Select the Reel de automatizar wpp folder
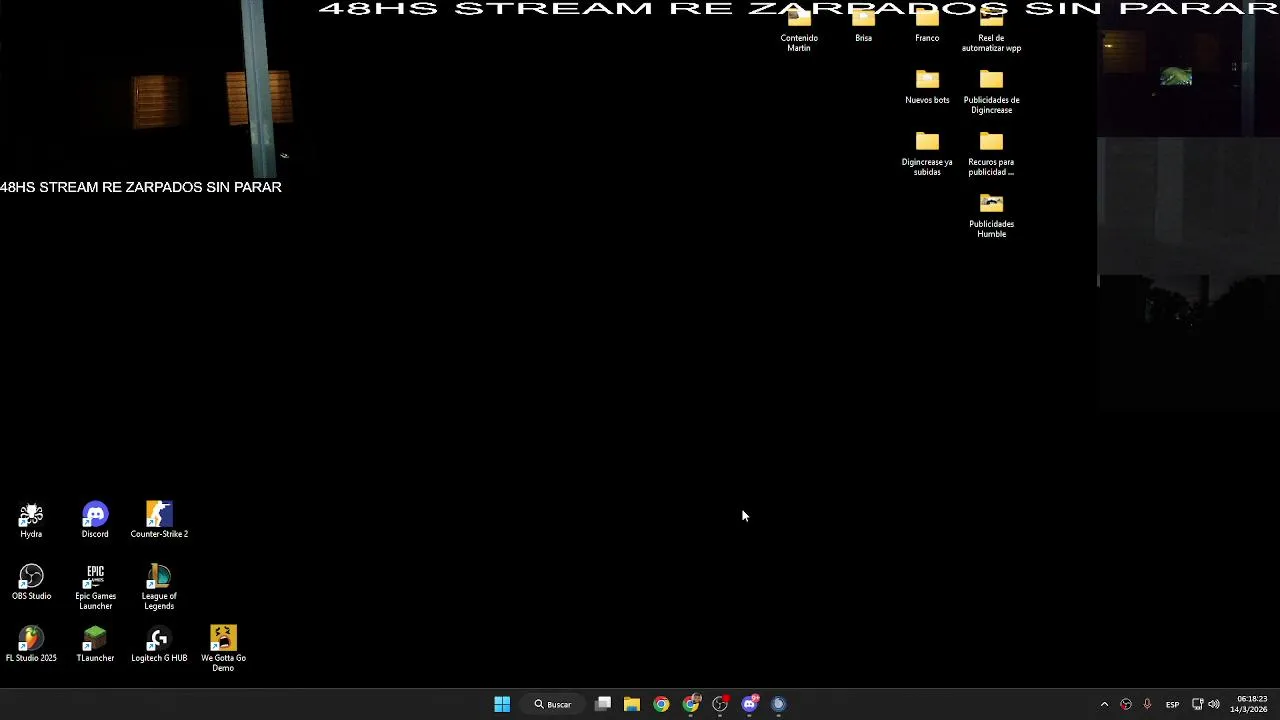Image resolution: width=1280 pixels, height=720 pixels. [x=991, y=30]
